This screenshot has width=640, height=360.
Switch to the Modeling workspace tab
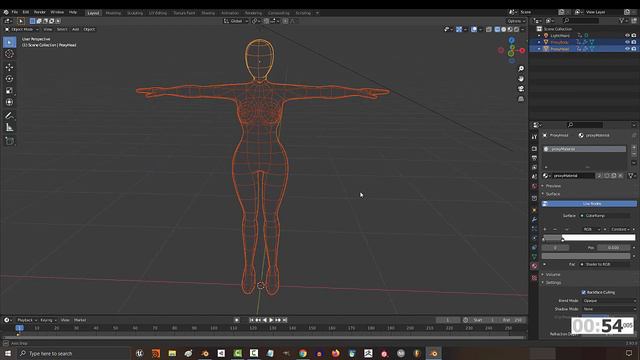coord(113,13)
